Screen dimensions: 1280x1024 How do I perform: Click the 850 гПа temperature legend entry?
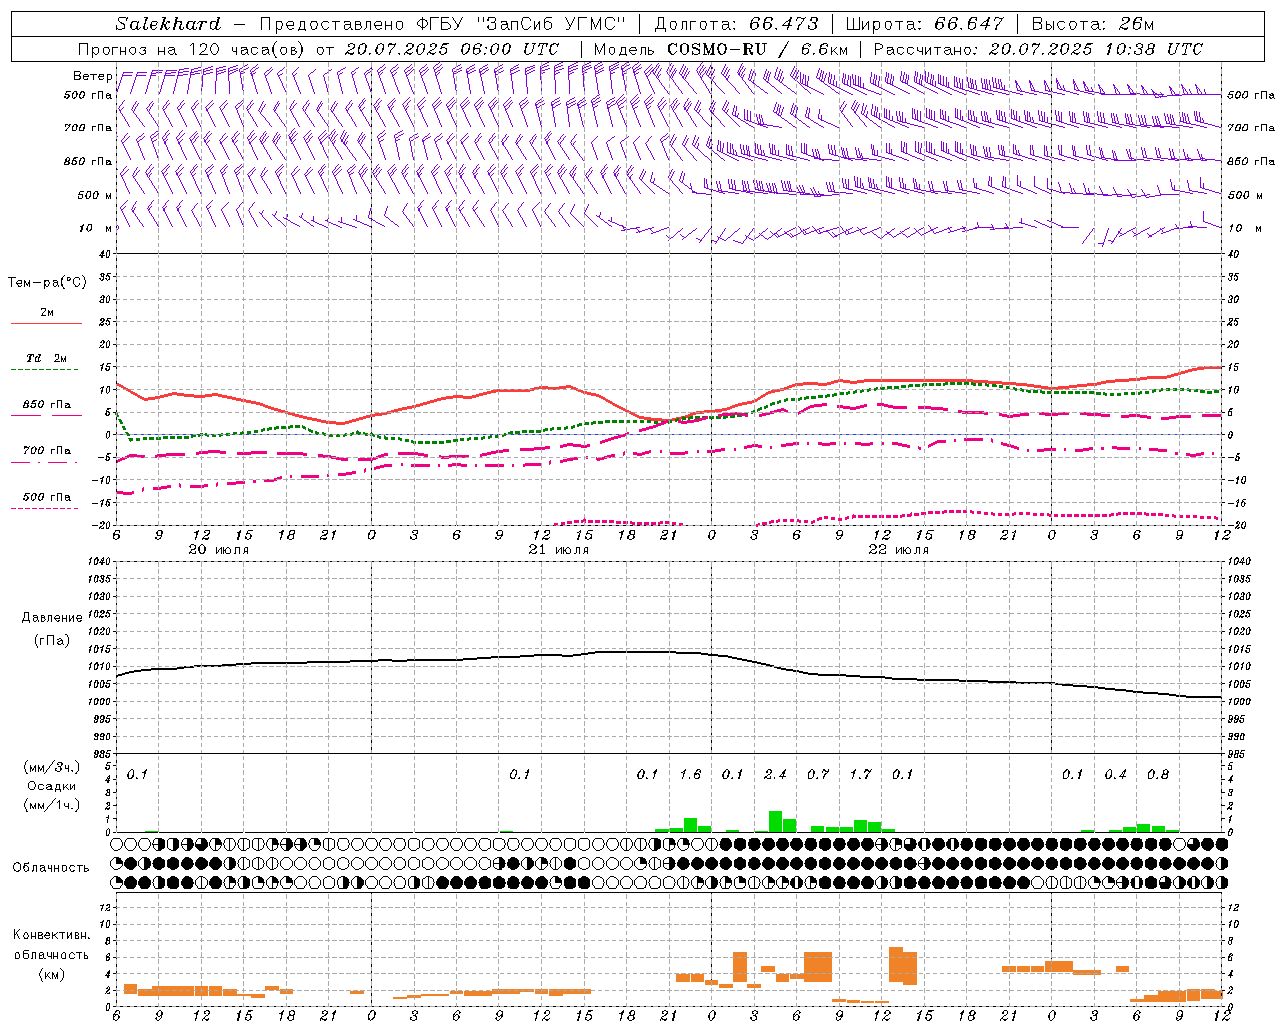point(47,405)
